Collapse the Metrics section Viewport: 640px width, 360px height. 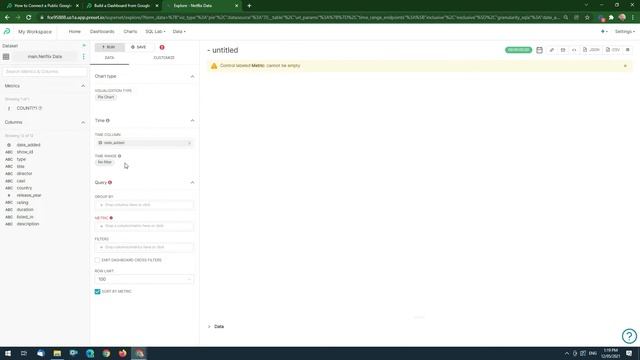(x=83, y=86)
